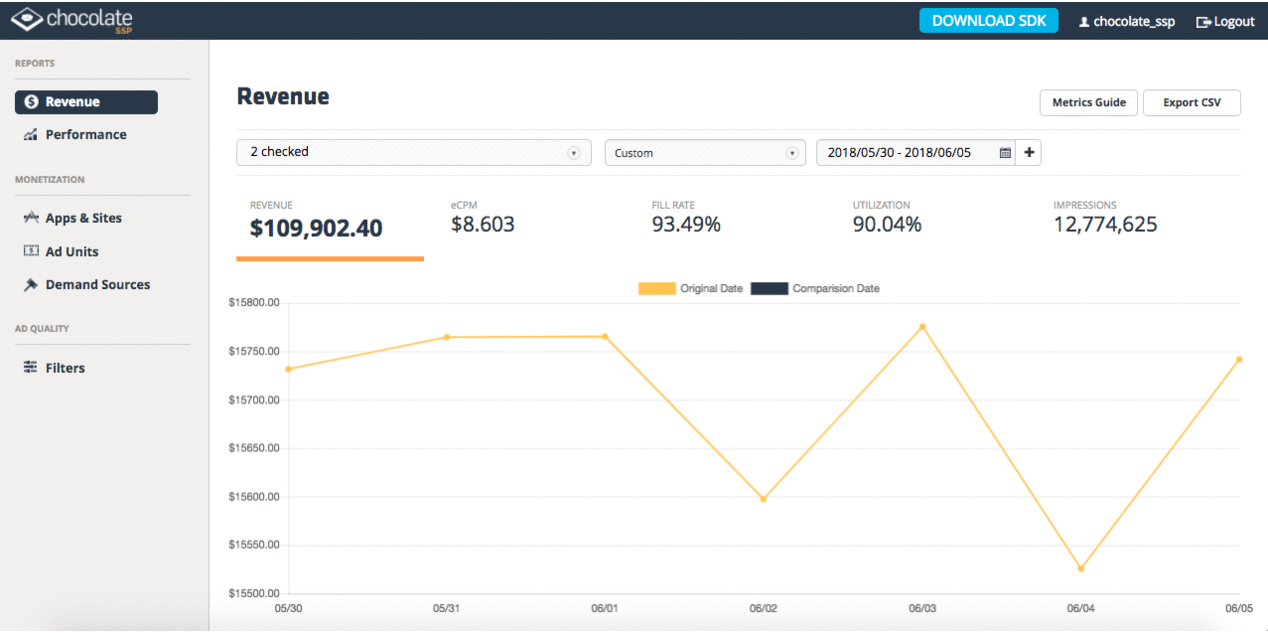
Task: Click the DOWNLOAD SDK button
Action: tap(988, 20)
